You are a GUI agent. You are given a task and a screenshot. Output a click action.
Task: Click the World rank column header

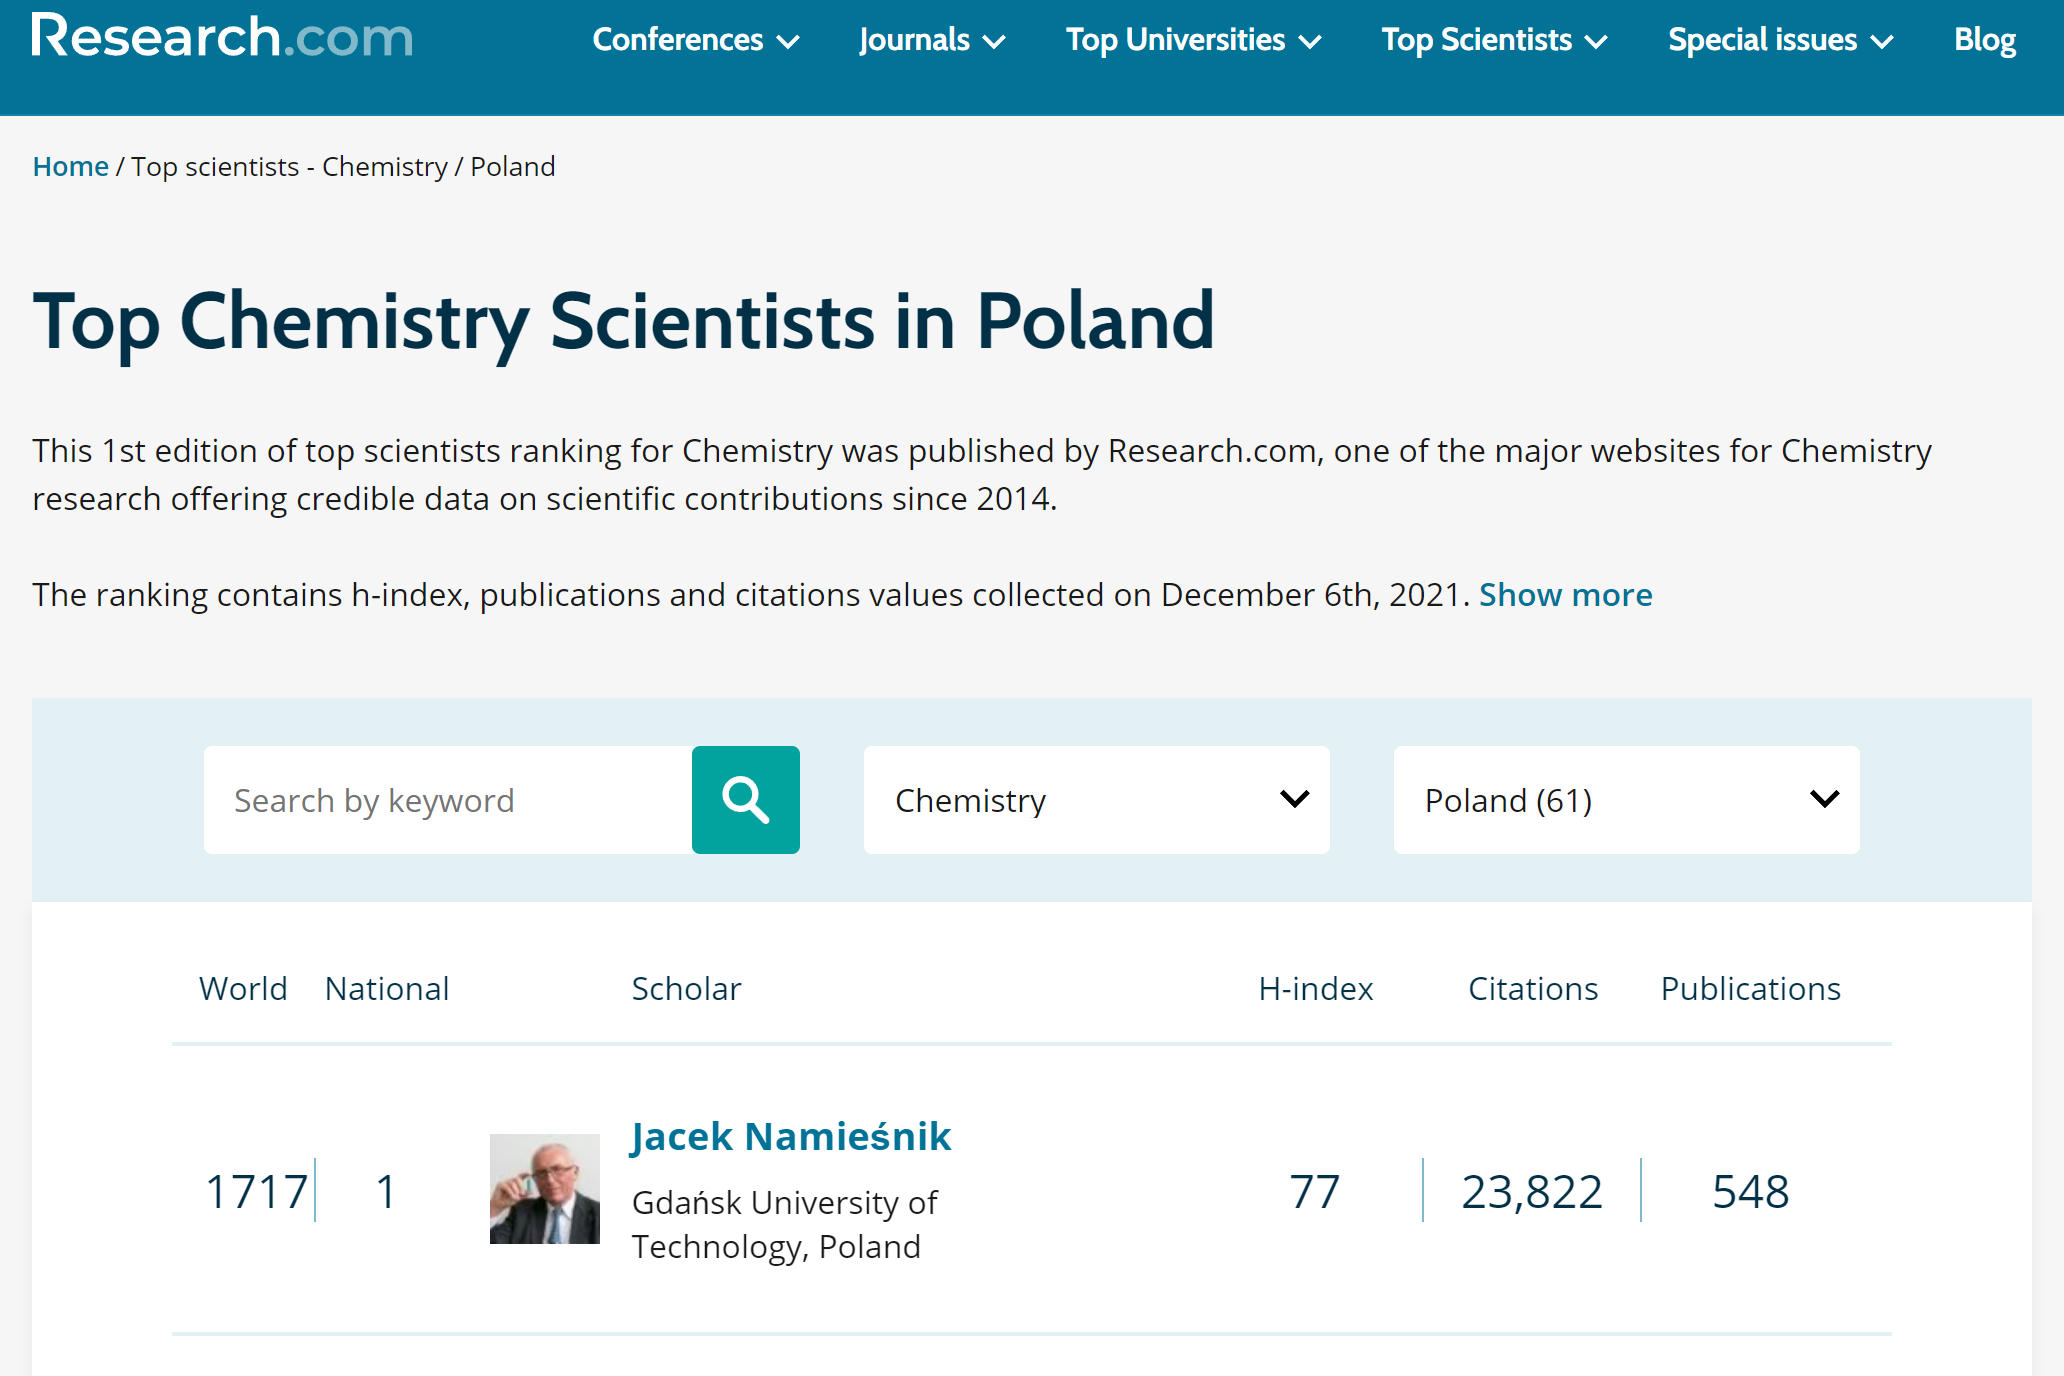coord(243,989)
